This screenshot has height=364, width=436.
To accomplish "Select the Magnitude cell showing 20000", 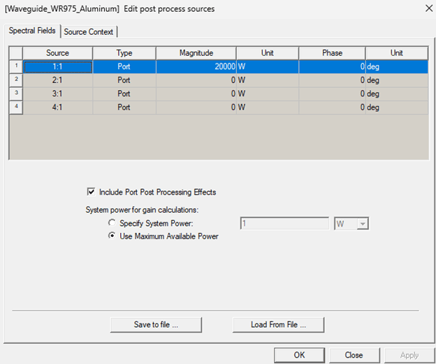I will [x=196, y=66].
